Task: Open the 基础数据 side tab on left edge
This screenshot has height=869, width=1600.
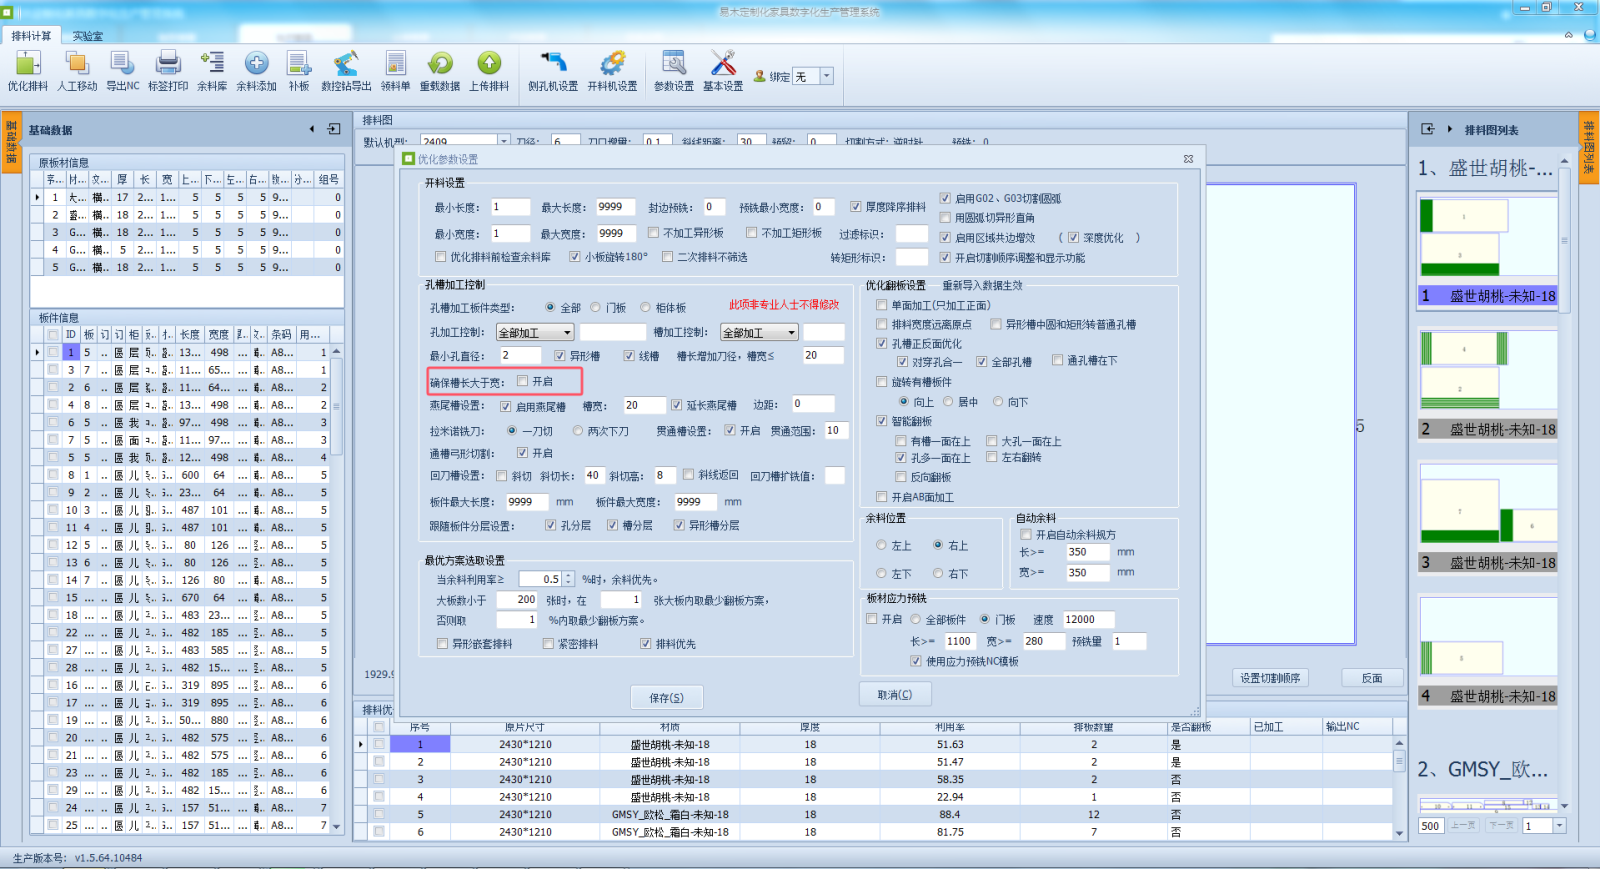Action: [11, 143]
